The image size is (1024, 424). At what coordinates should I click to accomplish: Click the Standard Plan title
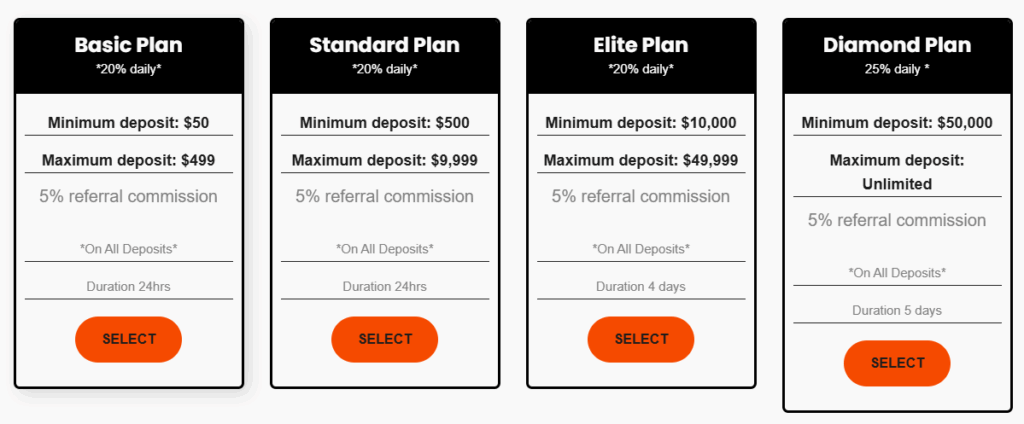tap(385, 45)
